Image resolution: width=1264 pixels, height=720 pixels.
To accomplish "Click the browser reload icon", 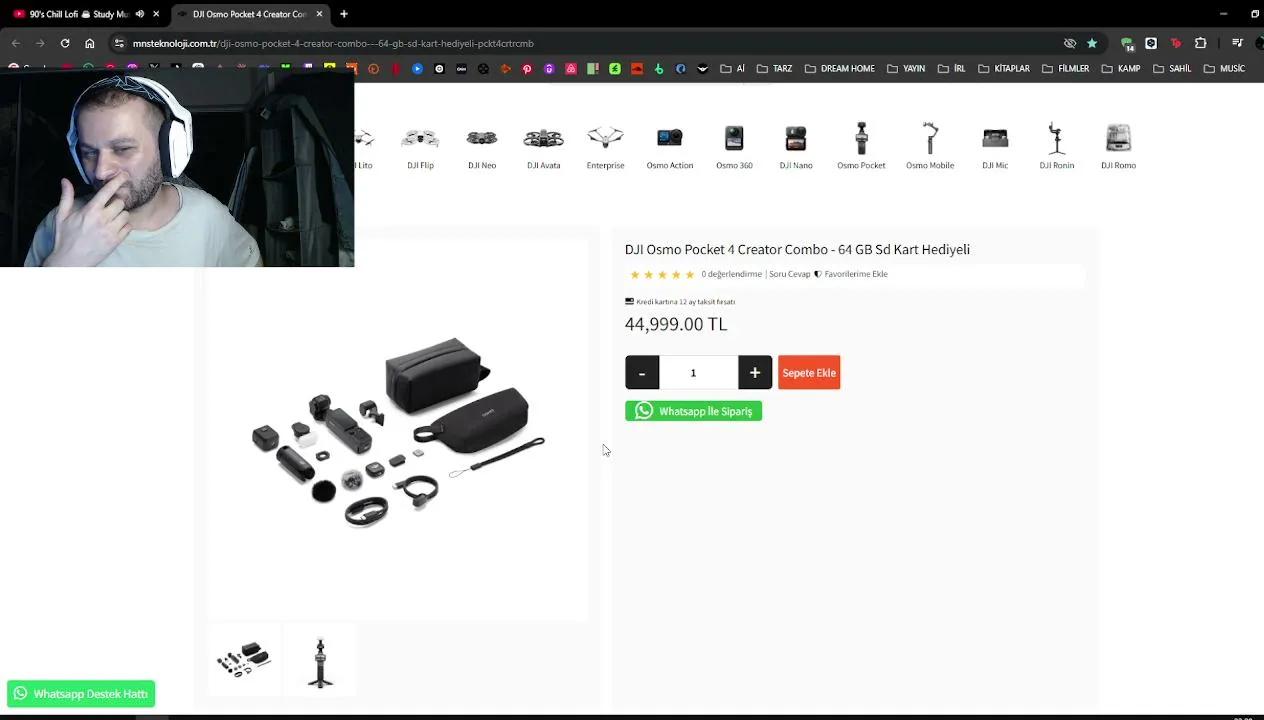I will 65,43.
